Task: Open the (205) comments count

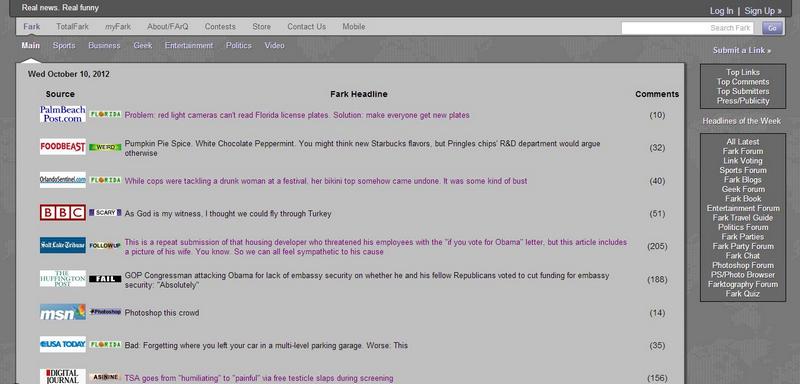Action: [x=657, y=246]
